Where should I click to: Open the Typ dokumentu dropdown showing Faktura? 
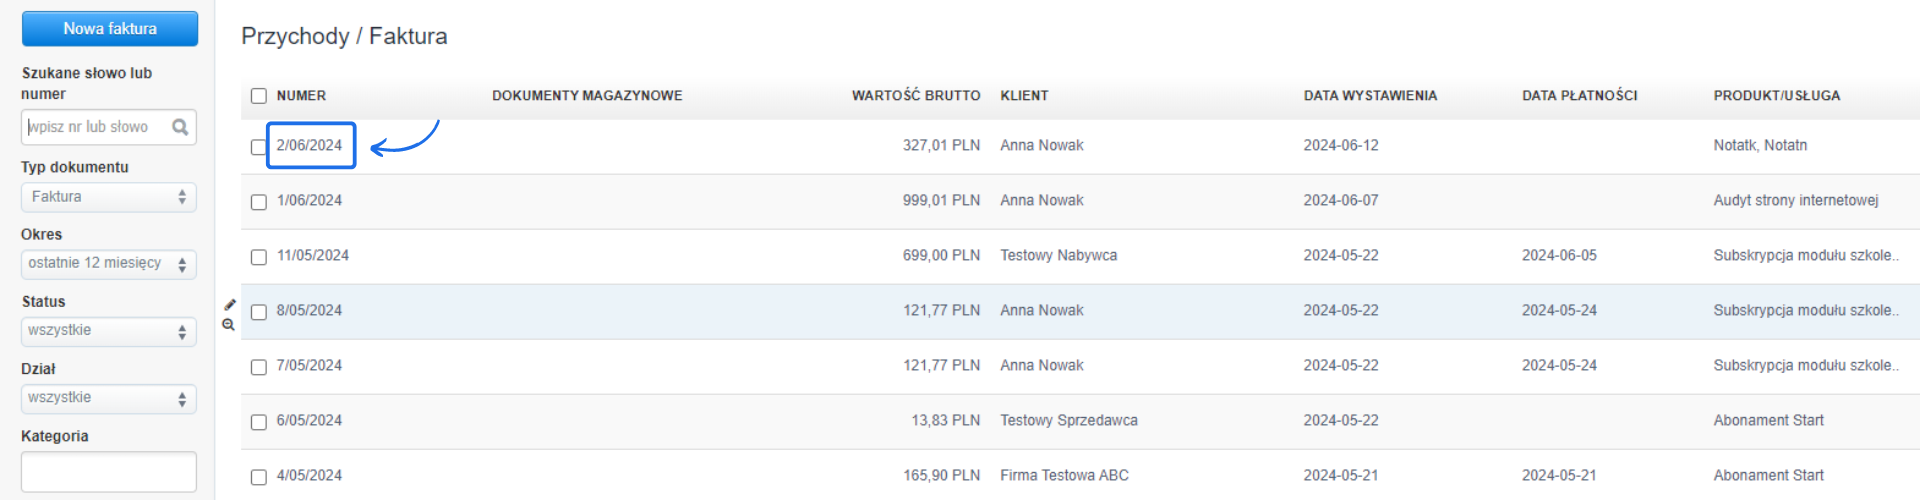[x=108, y=197]
